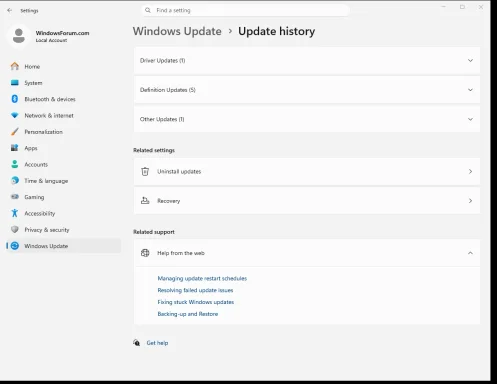Expand Definition Updates chevron
The width and height of the screenshot is (497, 384).
[470, 90]
